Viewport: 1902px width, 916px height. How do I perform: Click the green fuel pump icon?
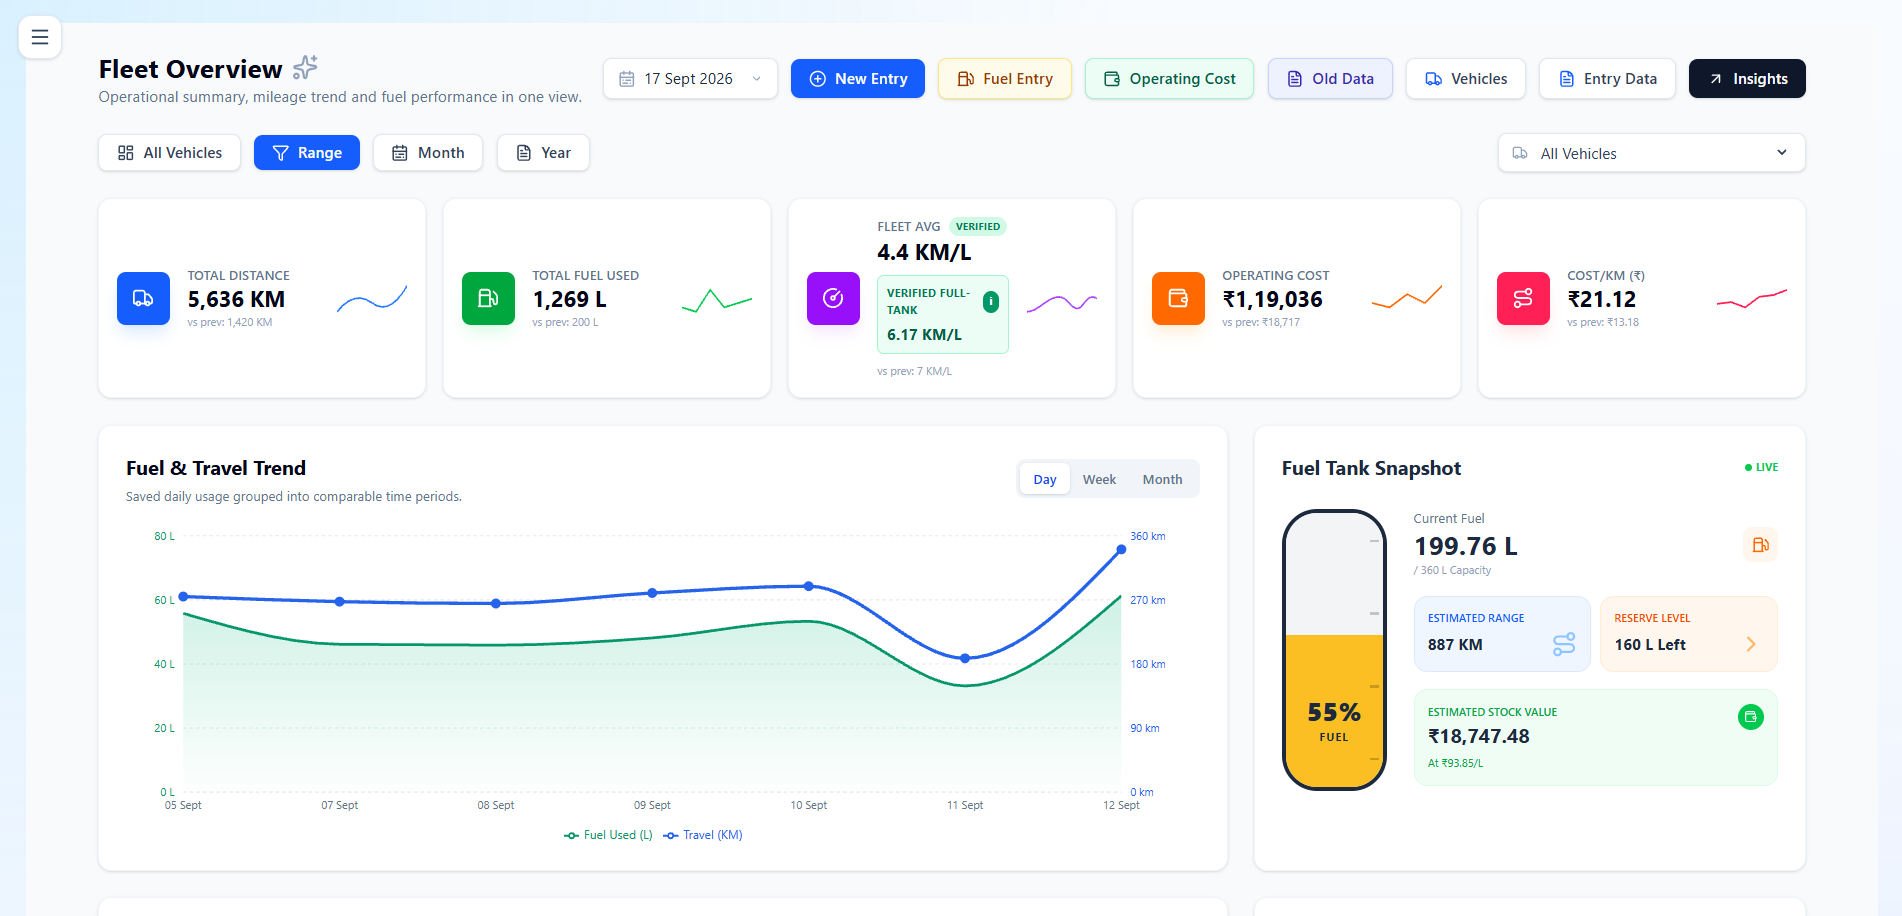pyautogui.click(x=488, y=298)
